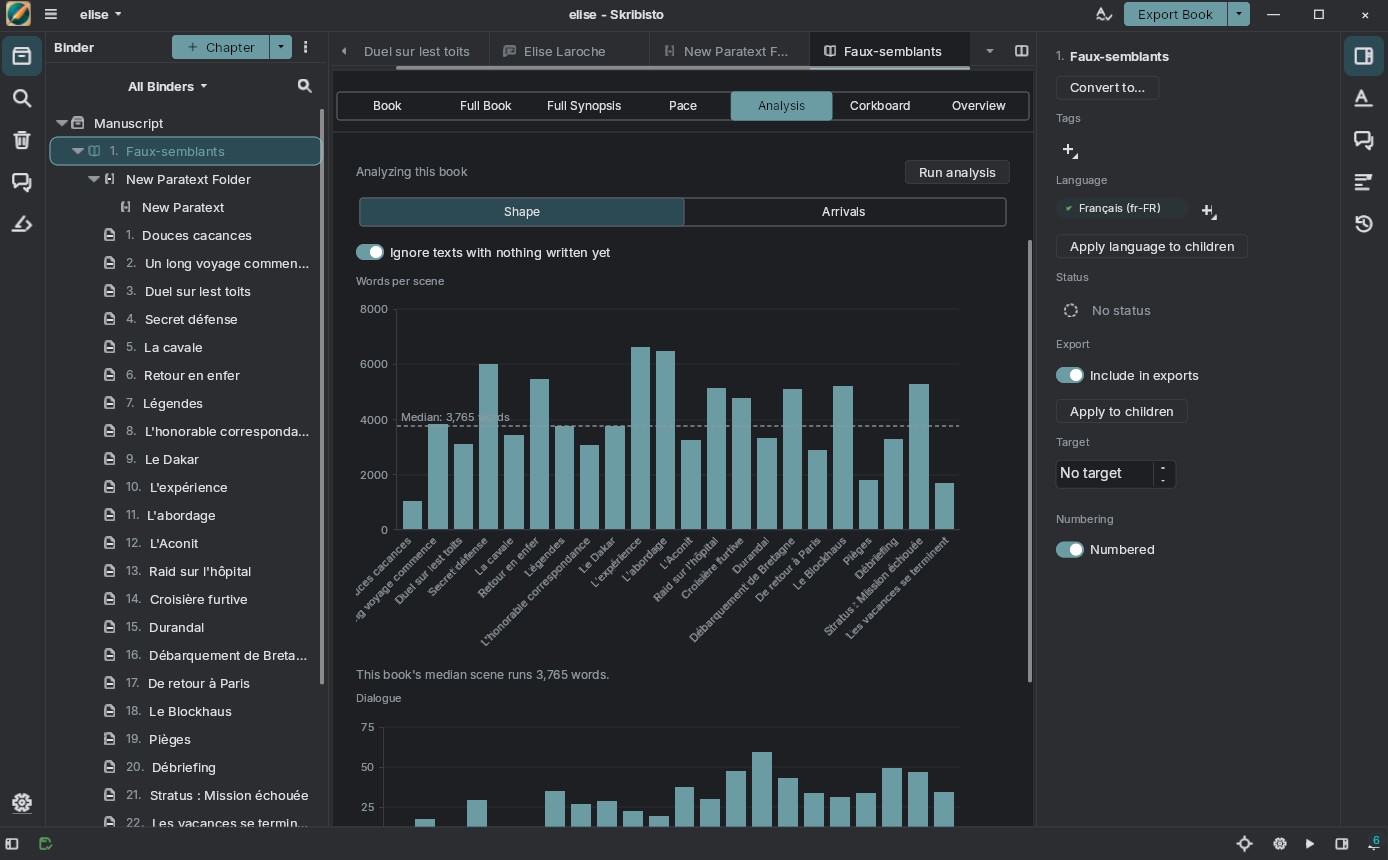Open the properties panel icon on right

(1363, 56)
